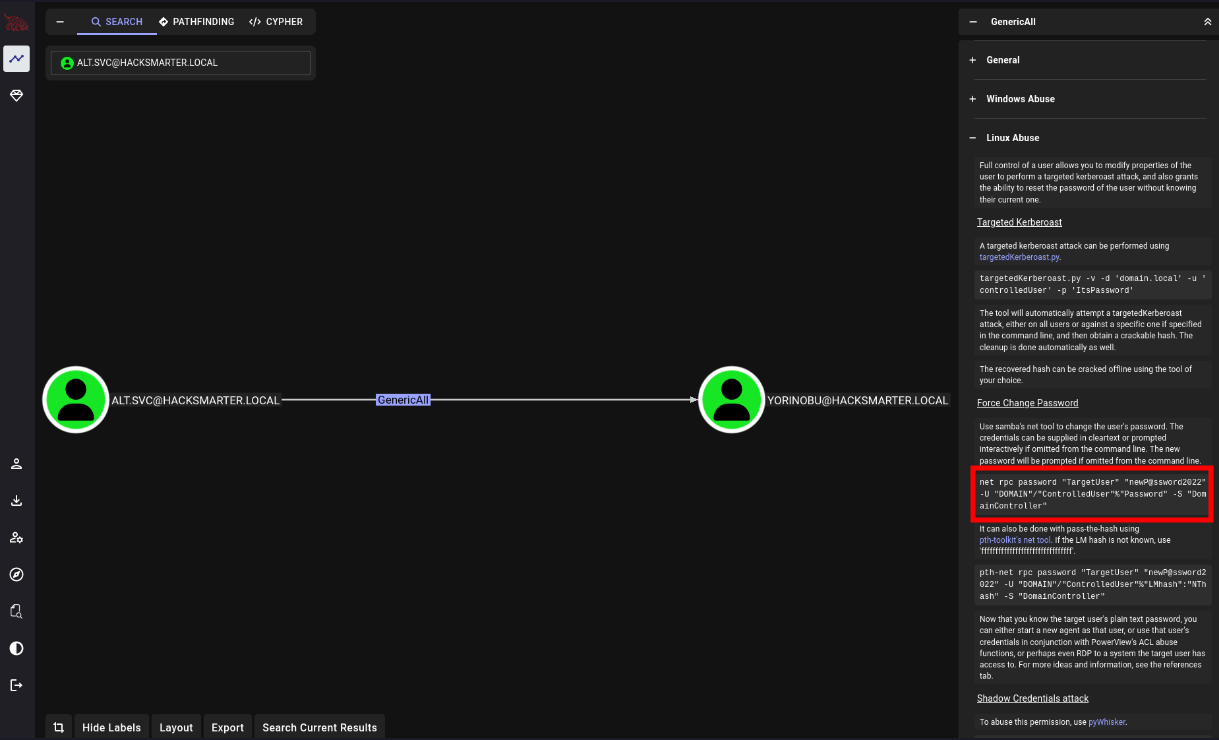Open the Explore graph view icon

pyautogui.click(x=16, y=59)
